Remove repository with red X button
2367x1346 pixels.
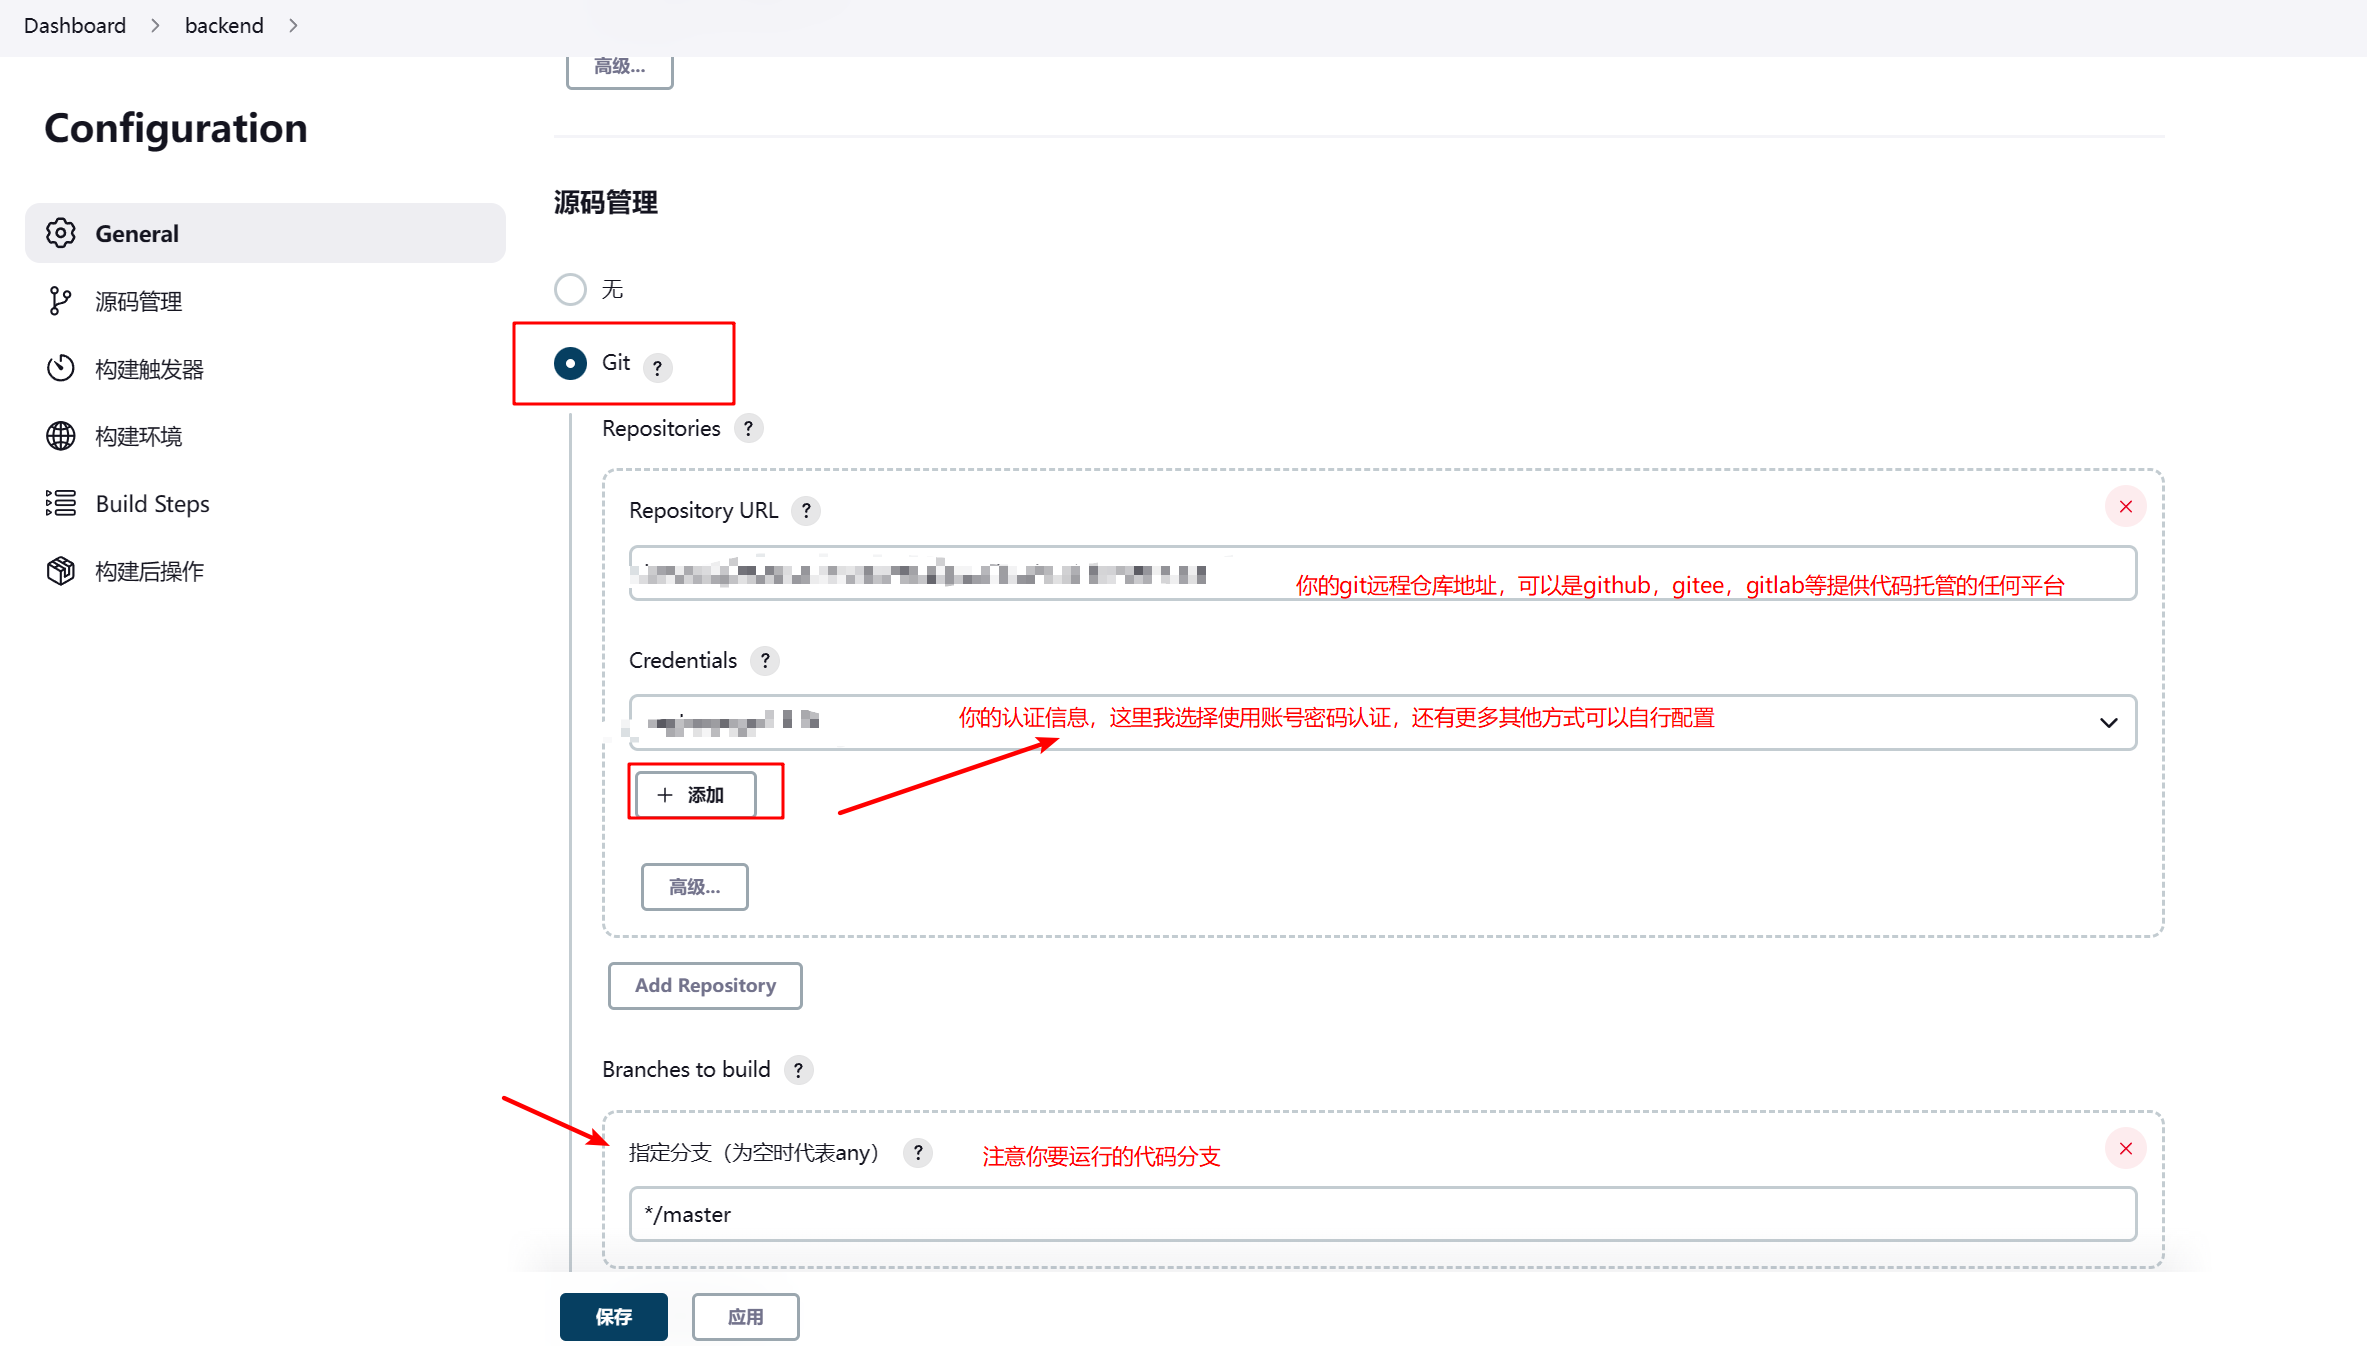pos(2125,507)
